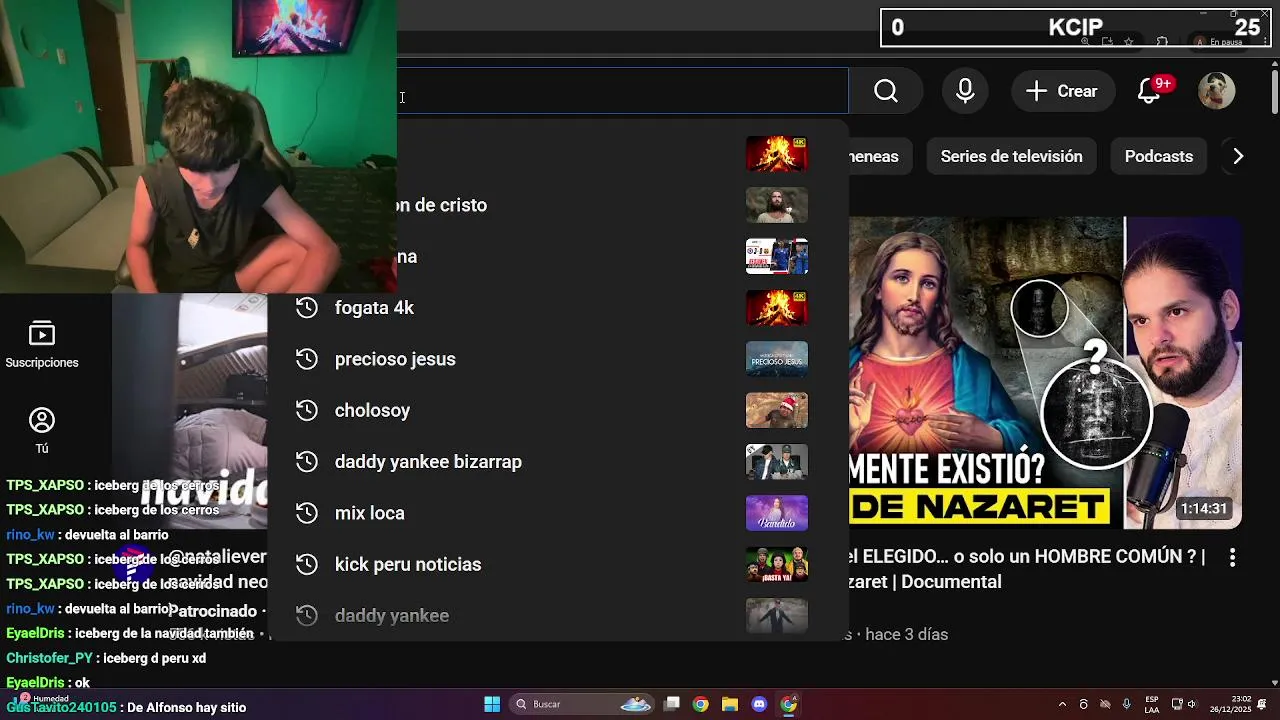Screen dimensions: 1280x720
Task: Click the YouTube search magnifier button
Action: pos(886,91)
